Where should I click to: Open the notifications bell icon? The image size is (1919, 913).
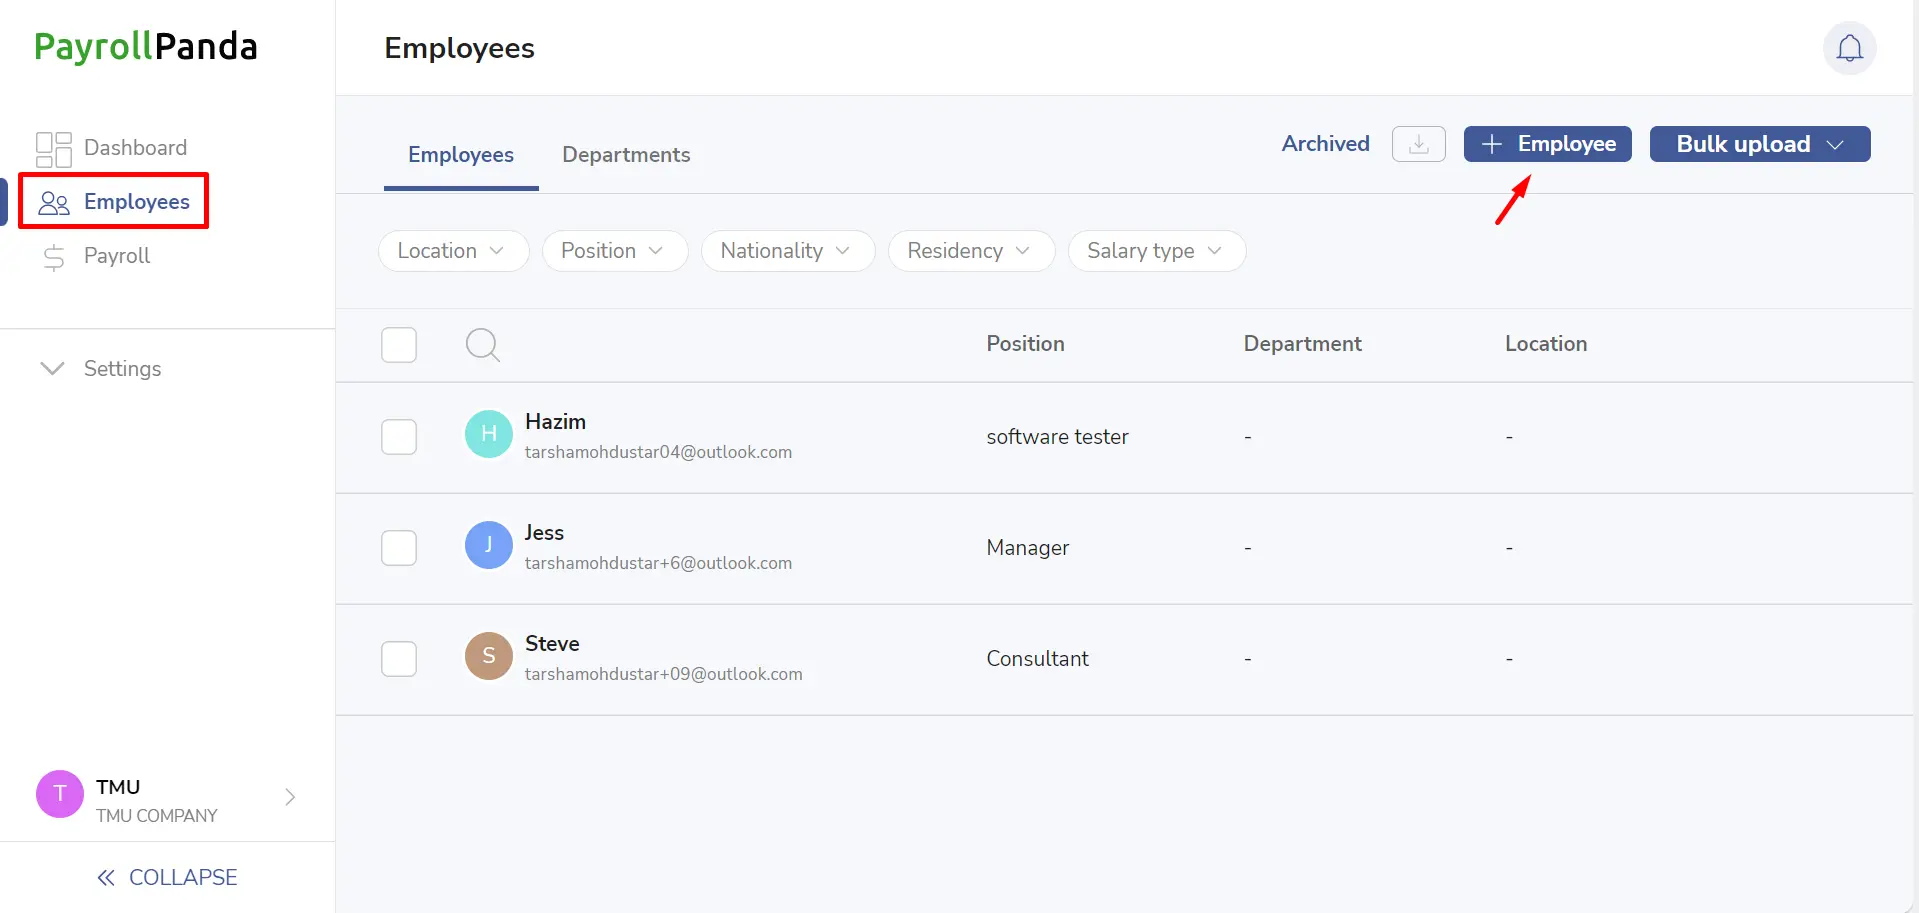[x=1849, y=48]
